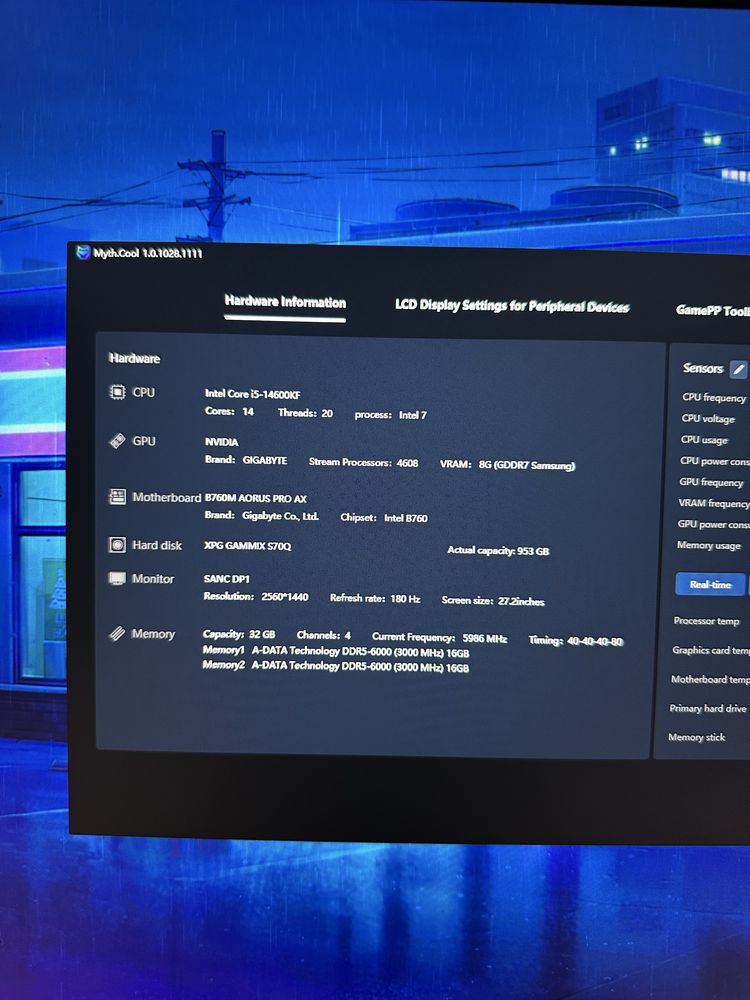This screenshot has width=750, height=1000.
Task: Click Actual capacity: 953 GB value
Action: click(498, 550)
